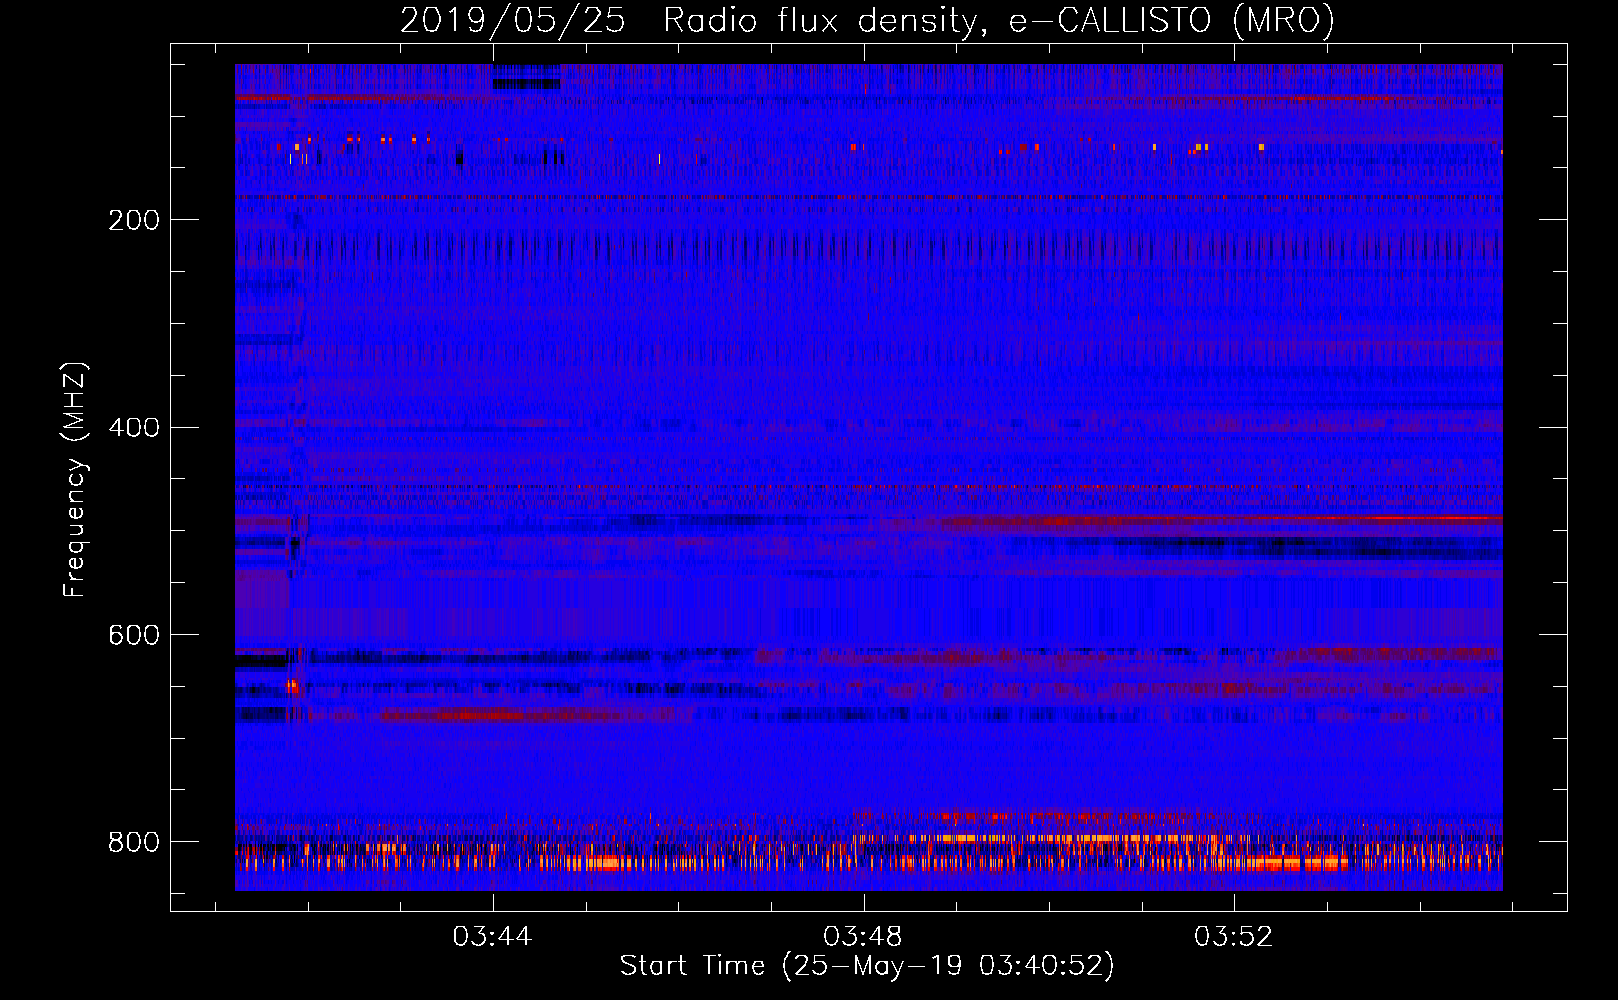Screen dimensions: 1618x1000
Task: Click the 200 frequency tick label
Action: coord(134,220)
